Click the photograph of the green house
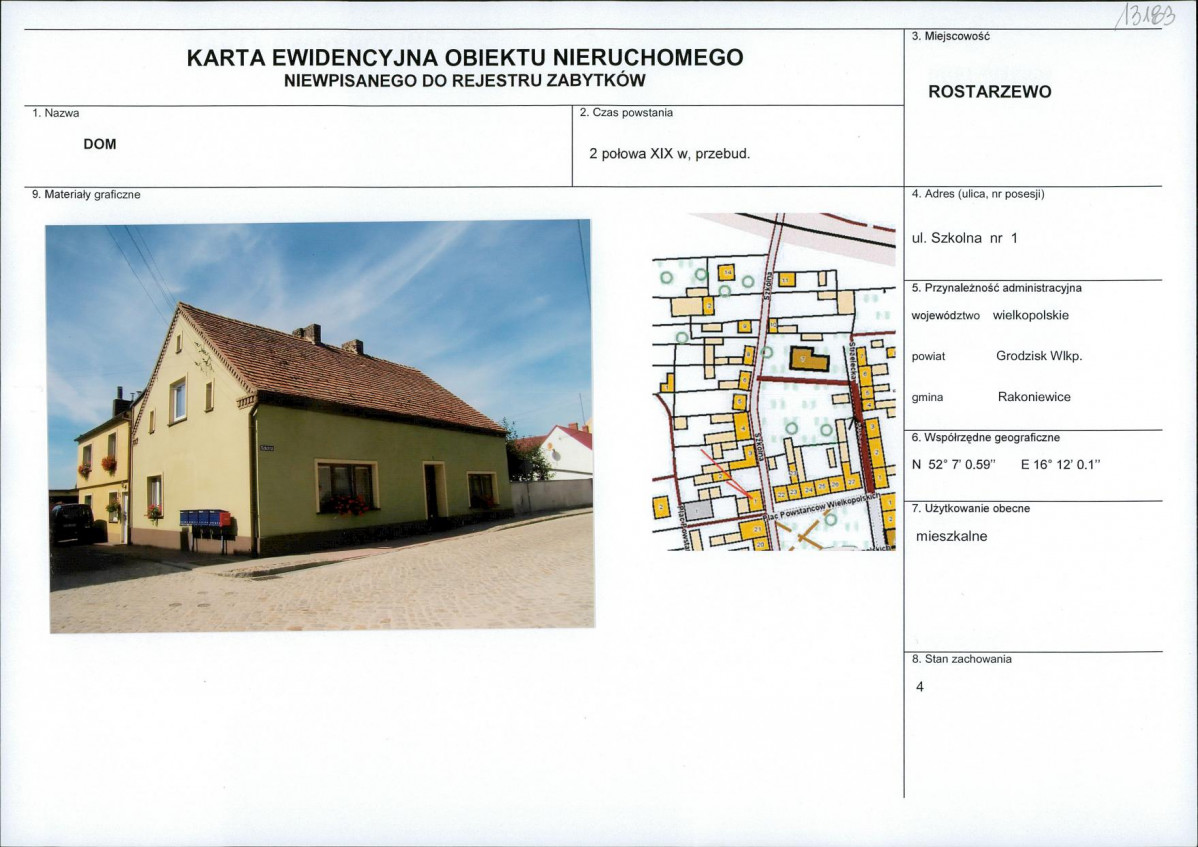Viewport: 1198px width, 847px height. click(x=321, y=426)
